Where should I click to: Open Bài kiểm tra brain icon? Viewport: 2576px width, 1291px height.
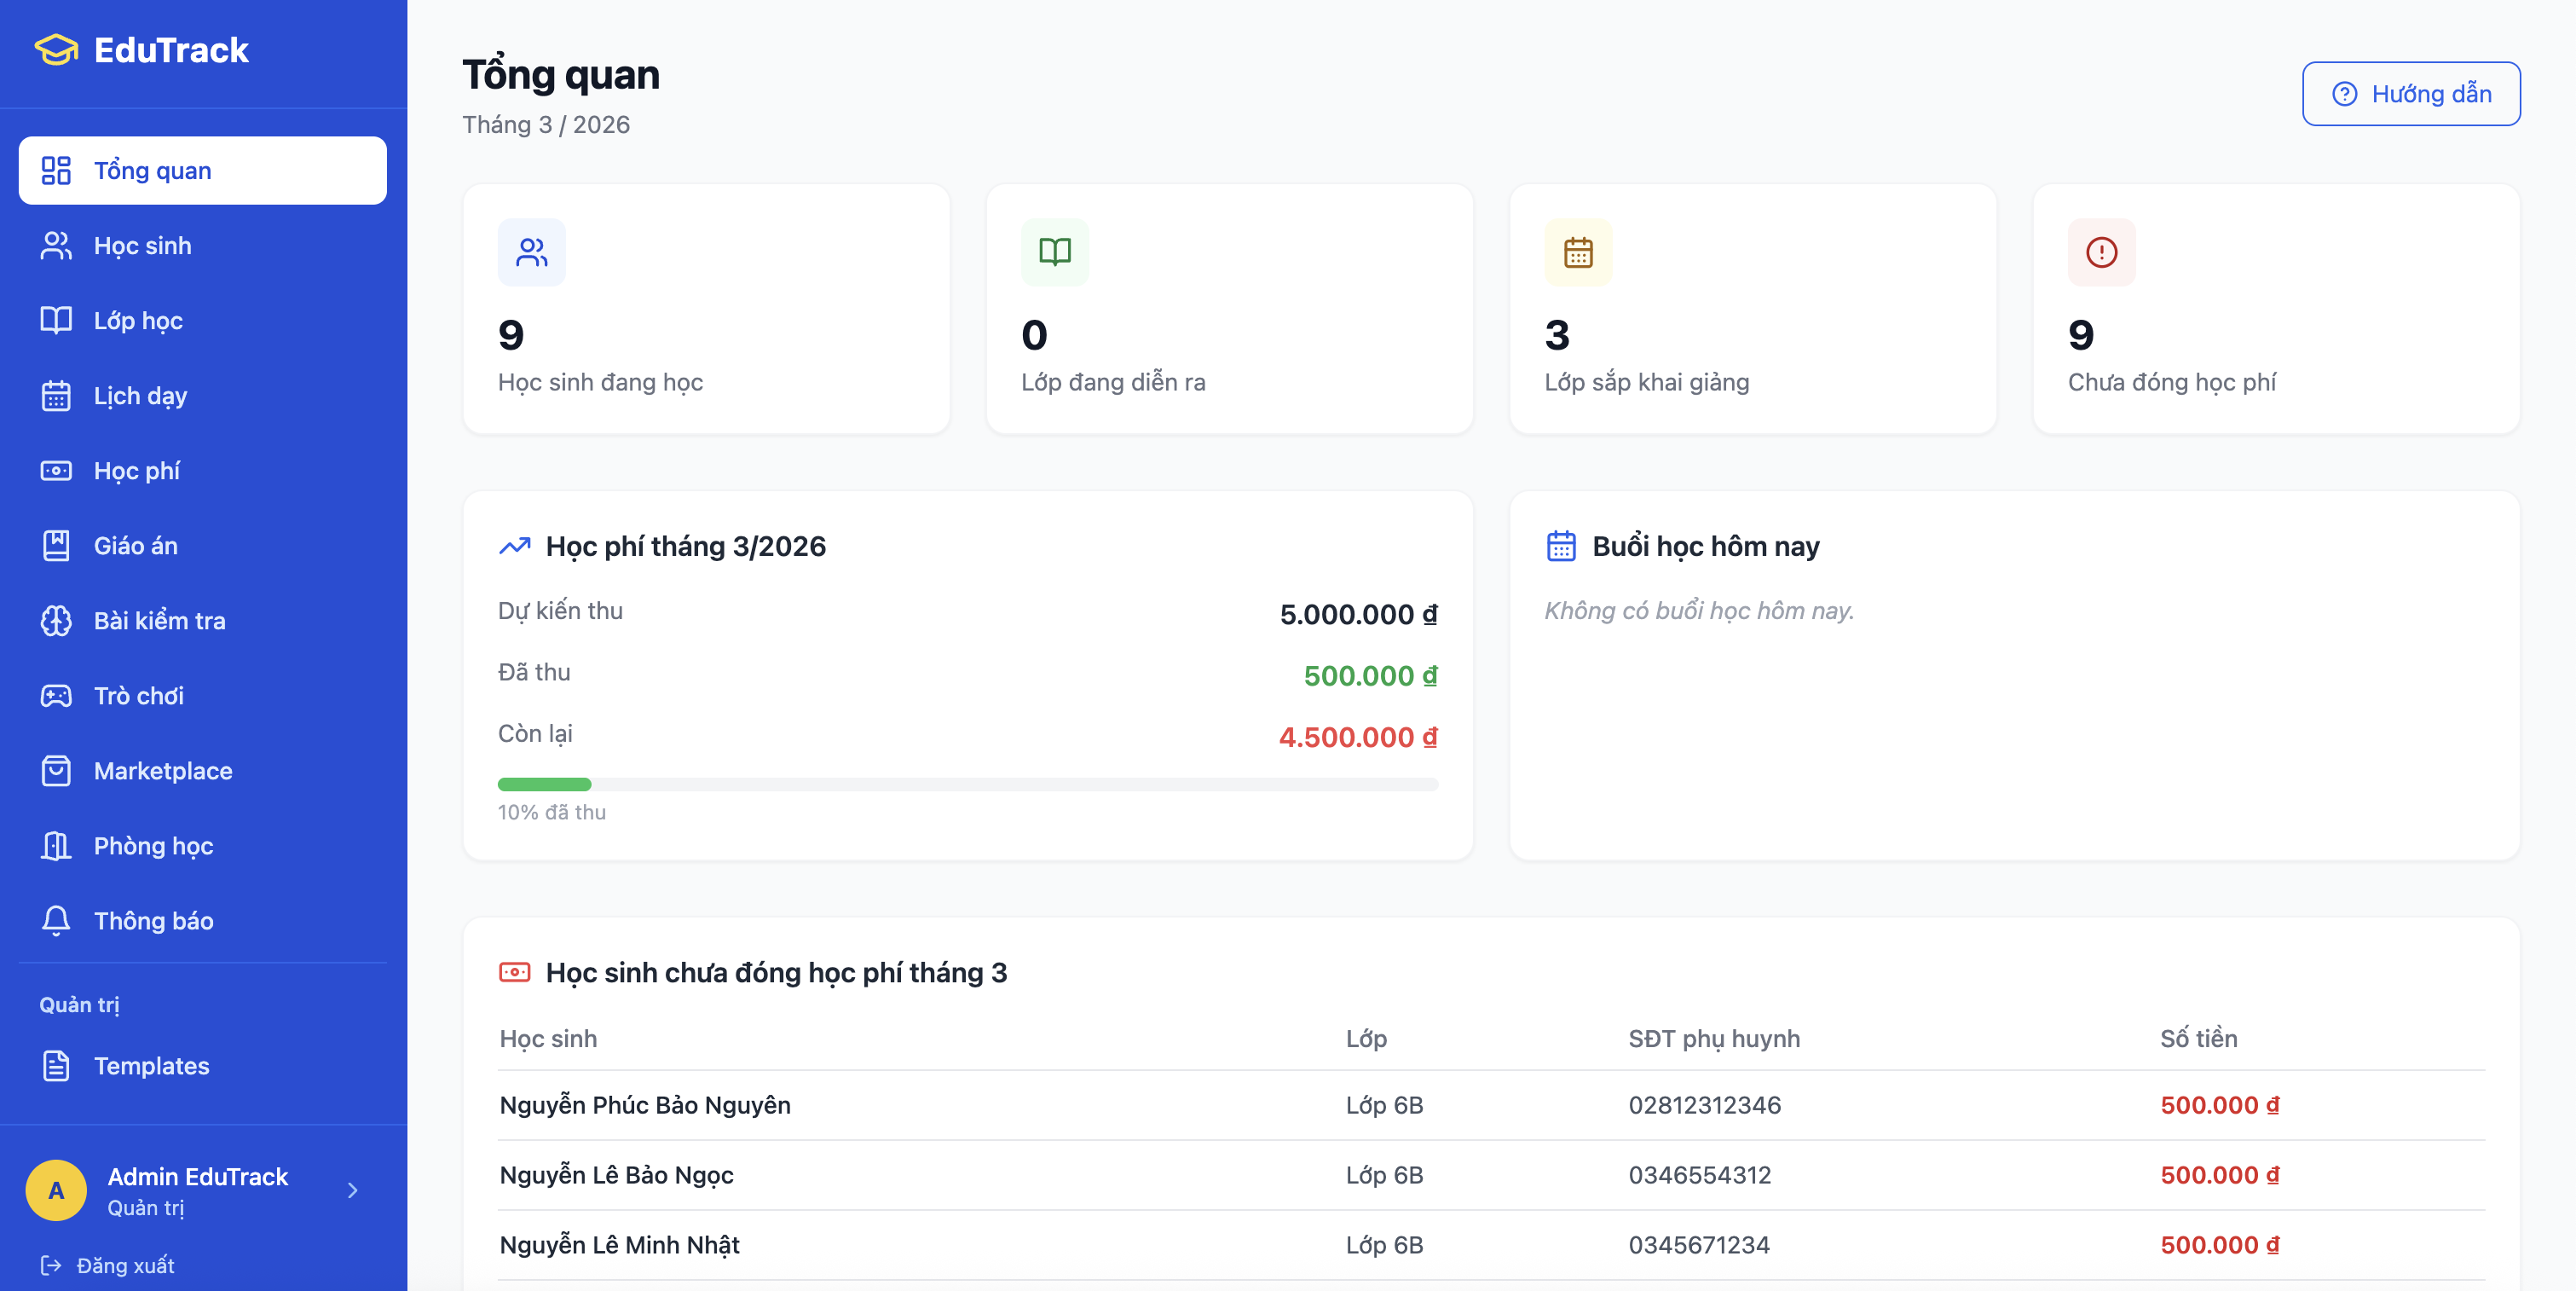pos(56,620)
